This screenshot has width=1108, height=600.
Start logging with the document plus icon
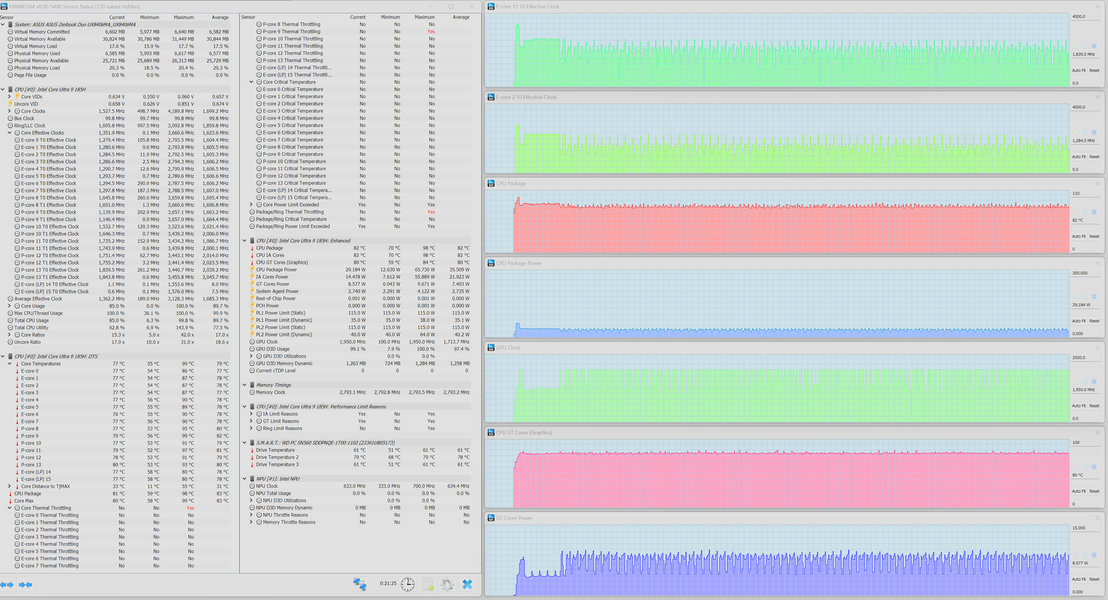pyautogui.click(x=428, y=584)
